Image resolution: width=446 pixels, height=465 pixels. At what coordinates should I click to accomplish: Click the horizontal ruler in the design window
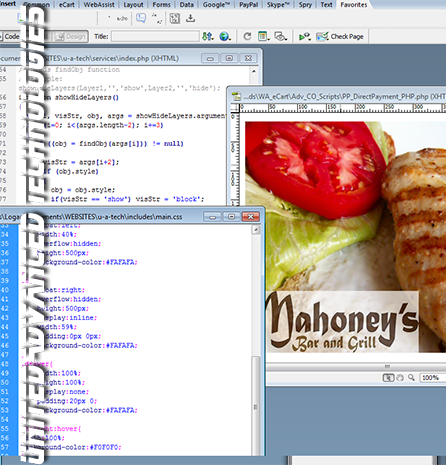pos(343,107)
